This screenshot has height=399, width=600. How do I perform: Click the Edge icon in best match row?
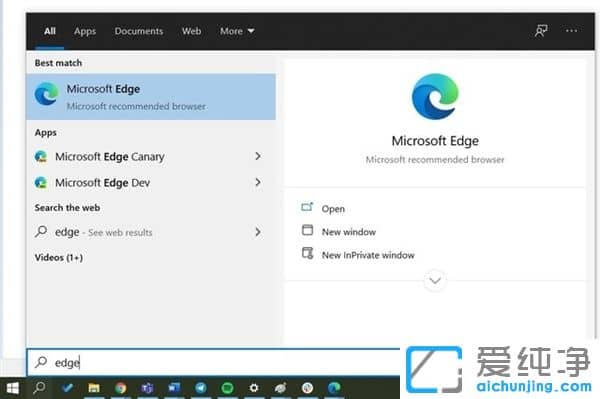(46, 94)
